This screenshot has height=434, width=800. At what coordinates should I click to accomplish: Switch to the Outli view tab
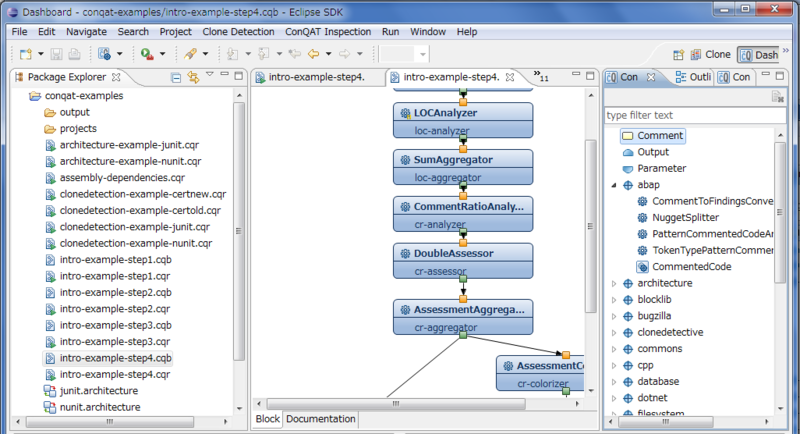click(693, 77)
